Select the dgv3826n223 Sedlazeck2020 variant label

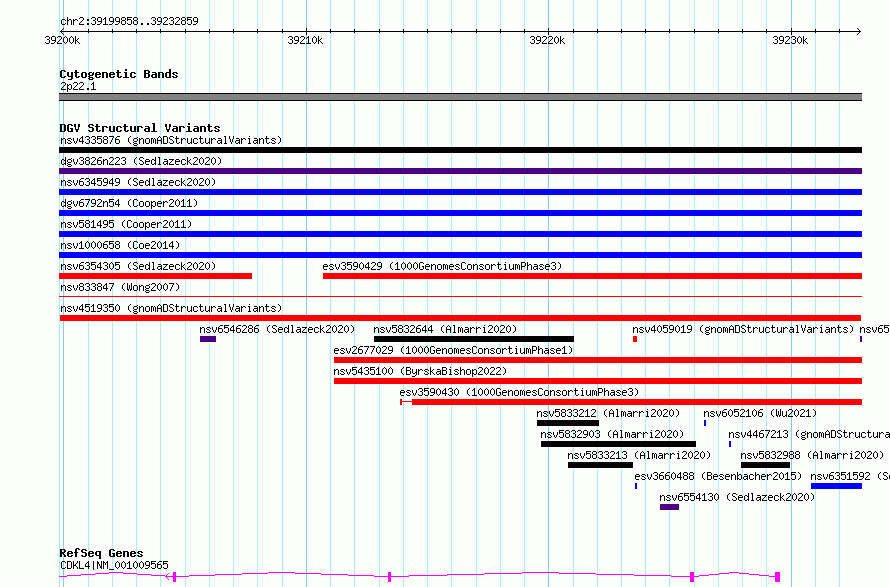pos(141,161)
